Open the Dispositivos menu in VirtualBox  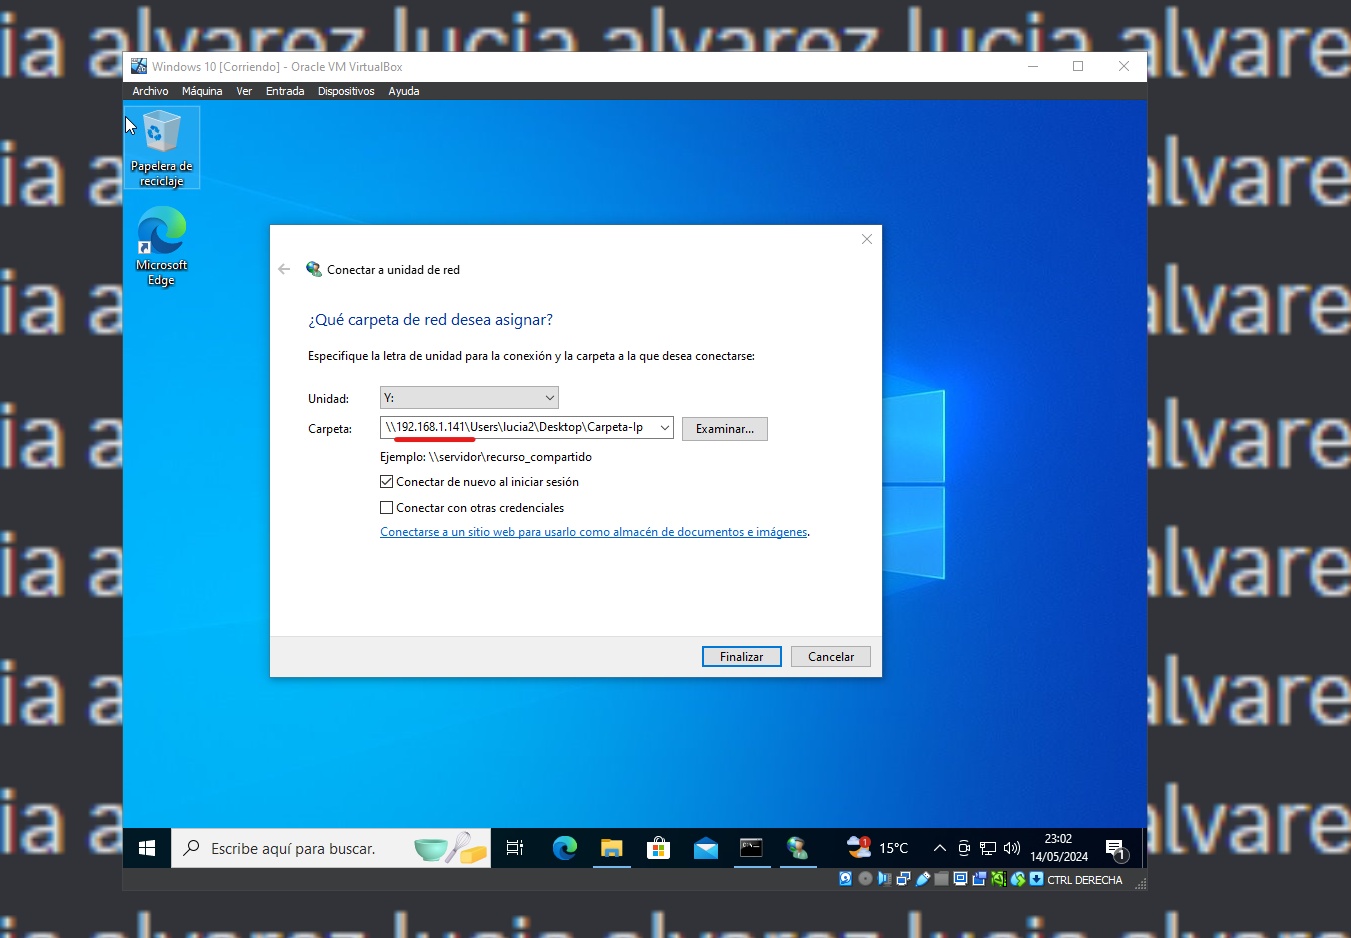click(346, 90)
